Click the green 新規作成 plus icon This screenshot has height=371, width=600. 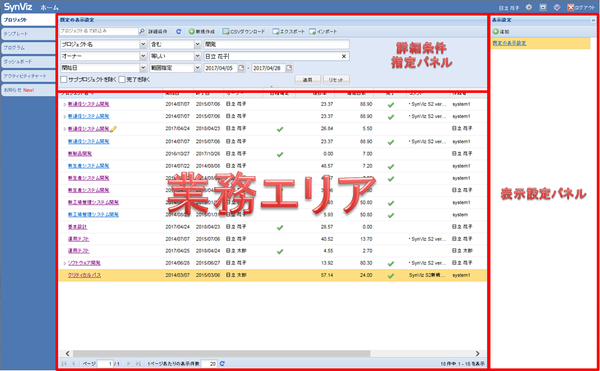point(192,32)
